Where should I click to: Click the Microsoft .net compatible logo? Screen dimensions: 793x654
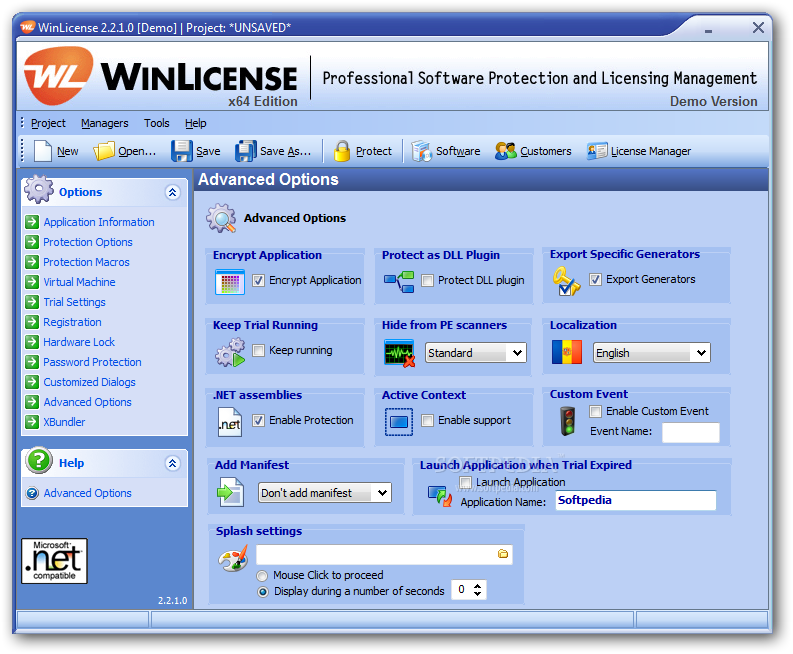click(x=54, y=561)
